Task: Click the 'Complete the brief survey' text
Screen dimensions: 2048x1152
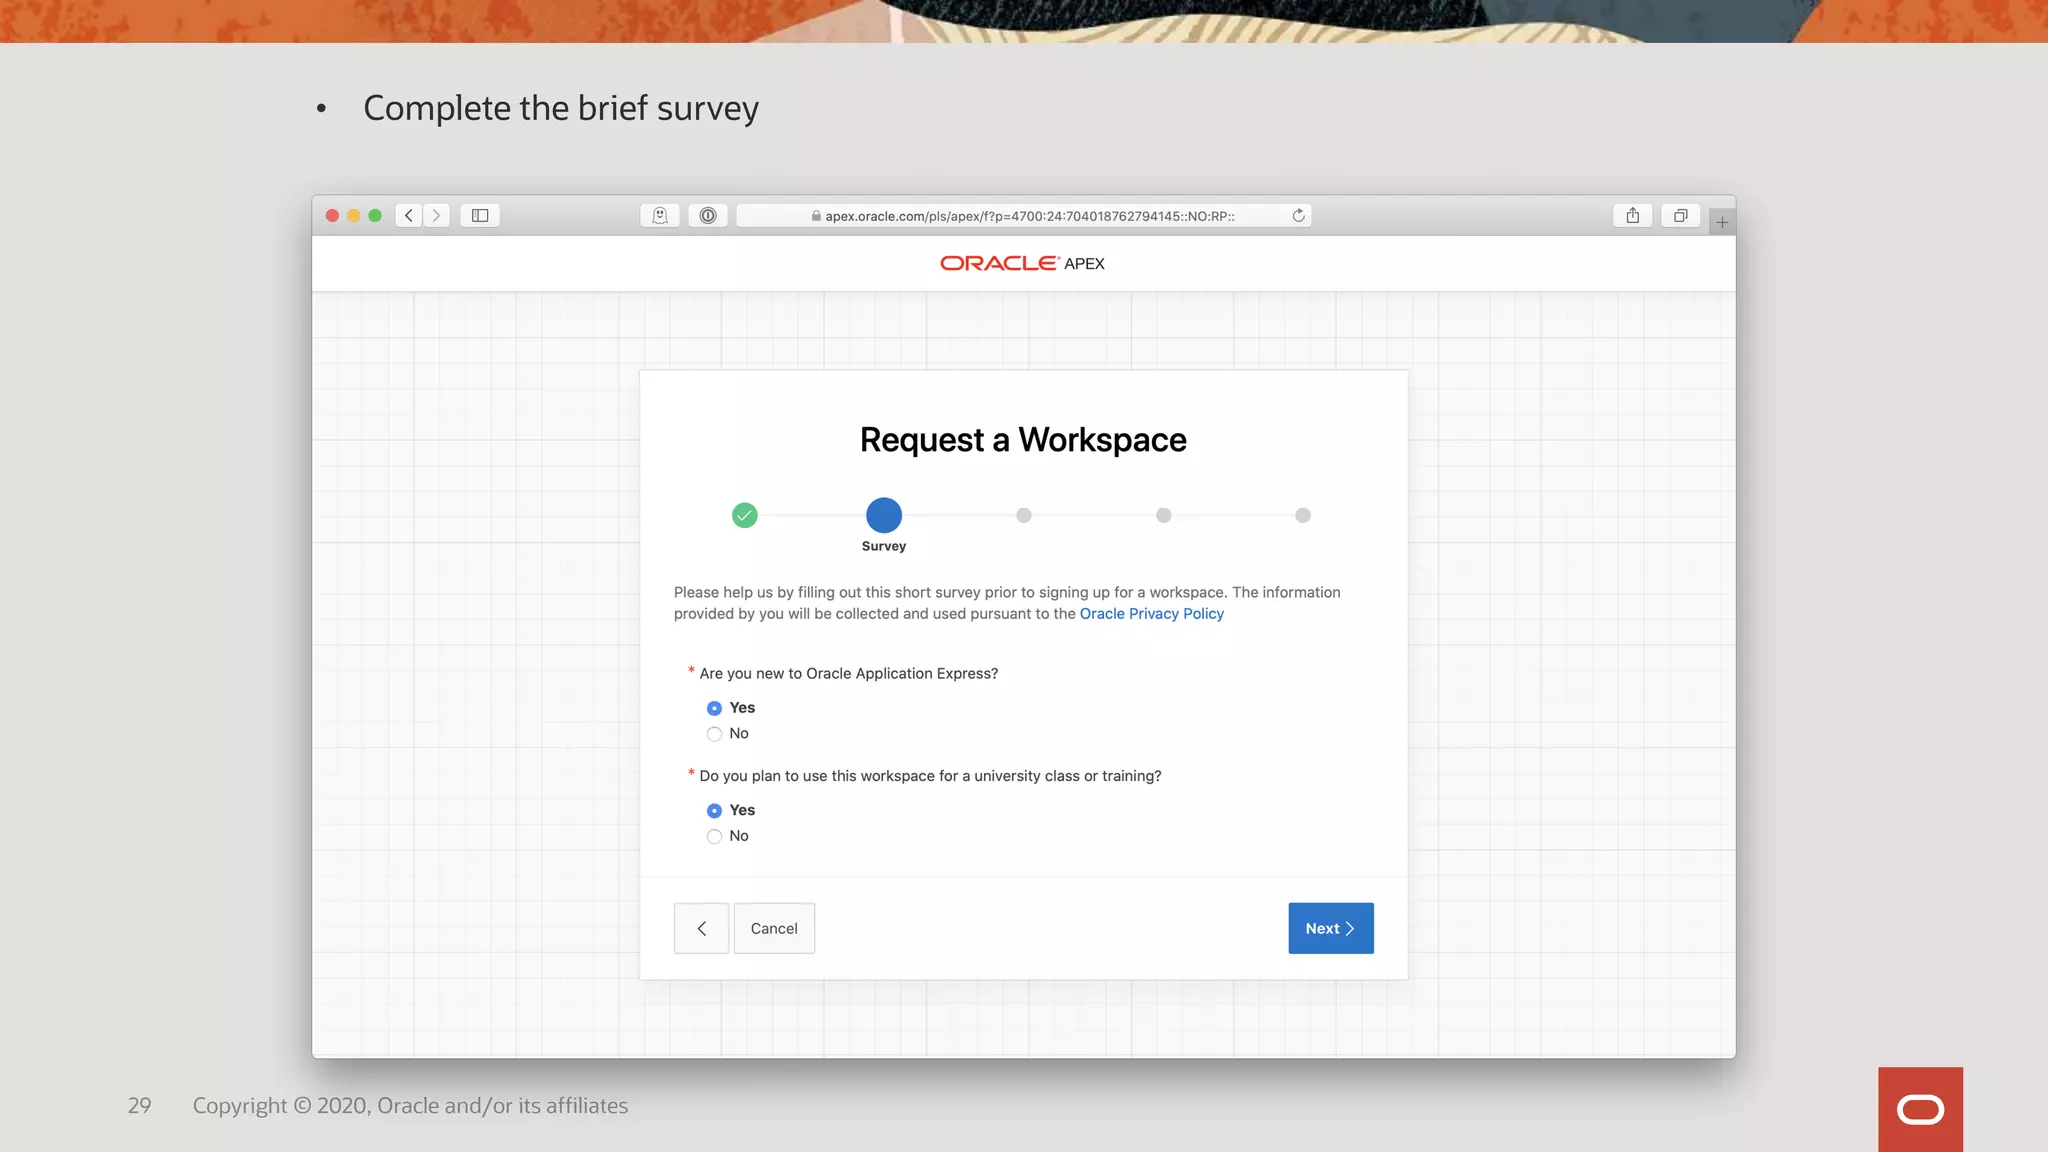Action: [x=561, y=108]
